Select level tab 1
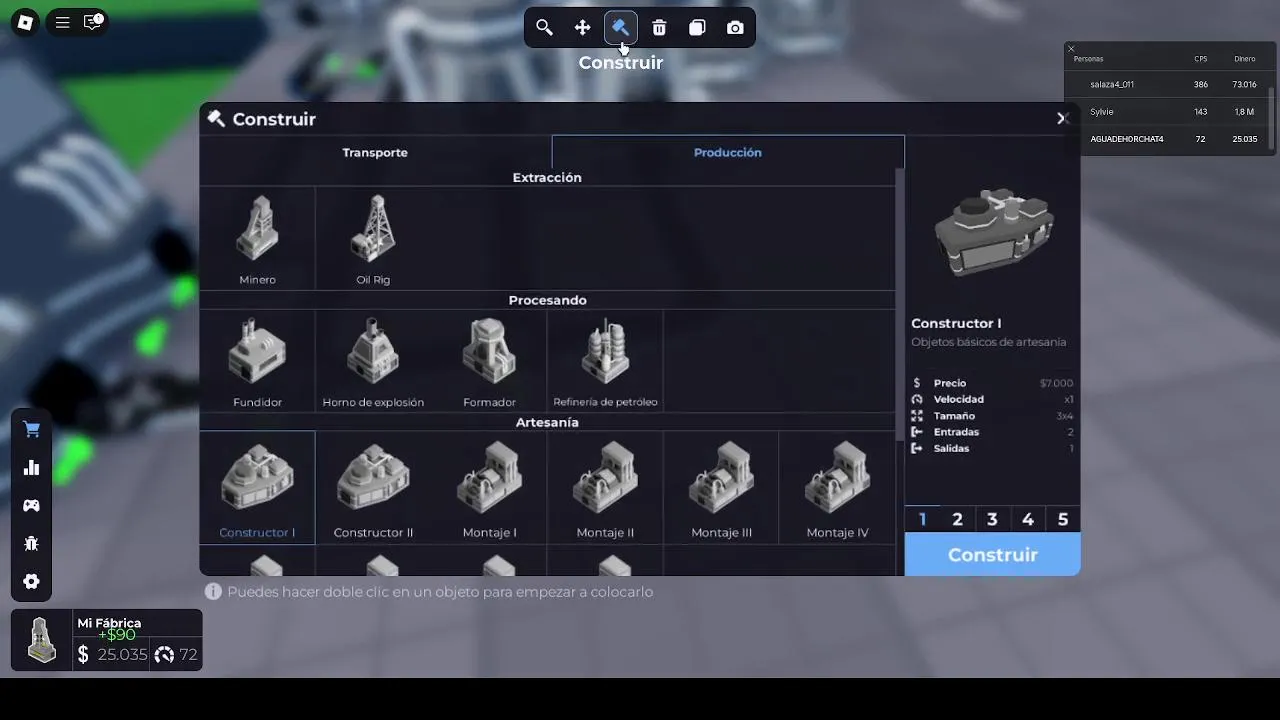The height and width of the screenshot is (720, 1280). [x=922, y=519]
